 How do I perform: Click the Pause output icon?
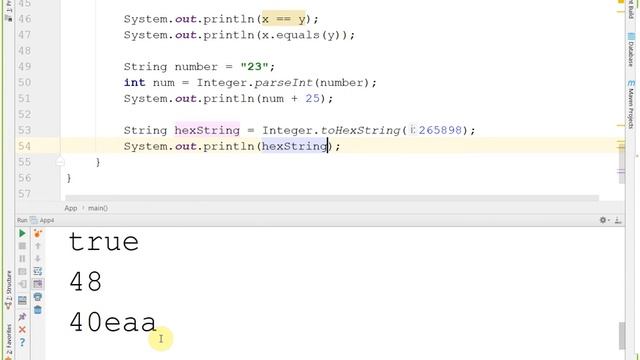pos(22,259)
